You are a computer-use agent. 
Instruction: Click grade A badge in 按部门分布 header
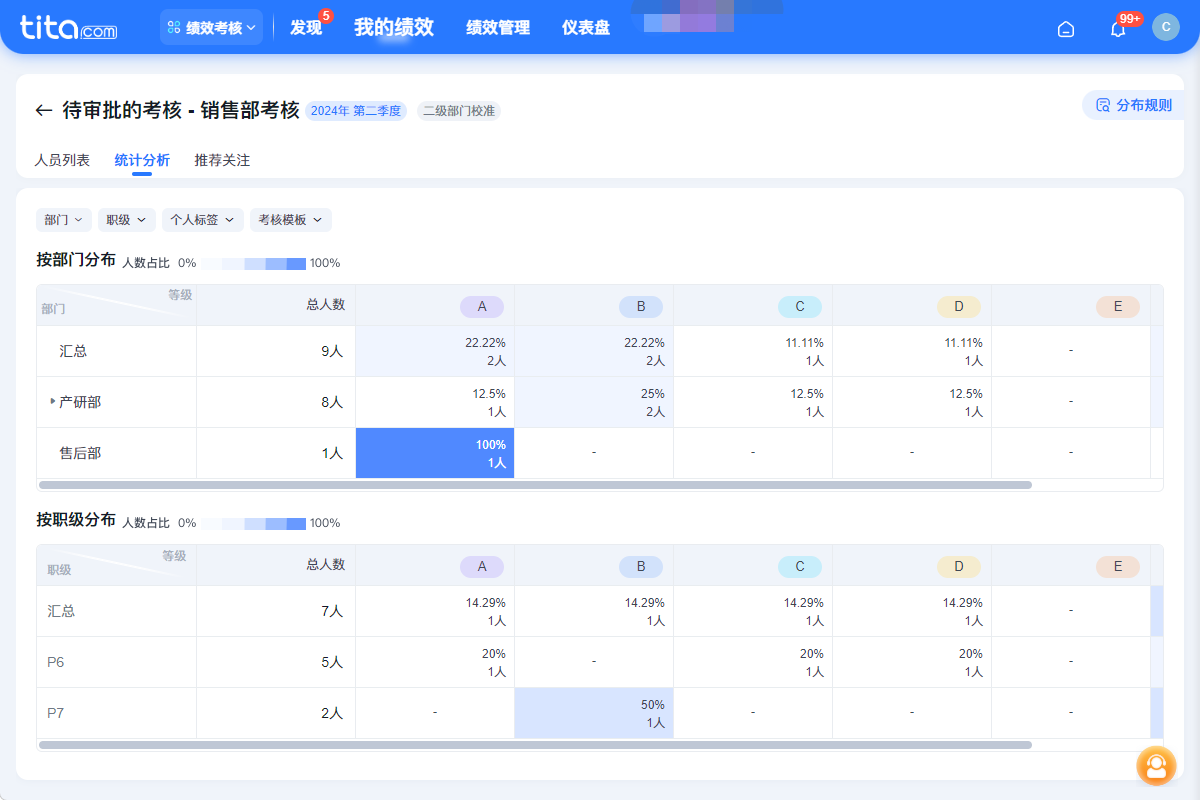[x=482, y=307]
